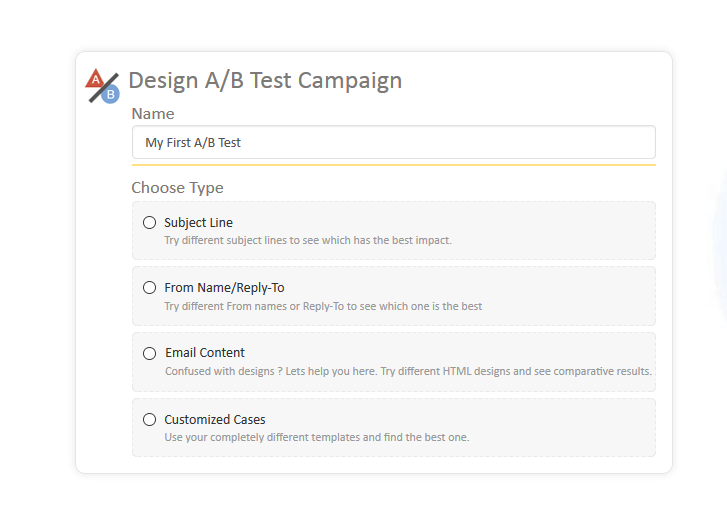727x529 pixels.
Task: Click the 'Use your completely different templates' description
Action: (x=316, y=437)
